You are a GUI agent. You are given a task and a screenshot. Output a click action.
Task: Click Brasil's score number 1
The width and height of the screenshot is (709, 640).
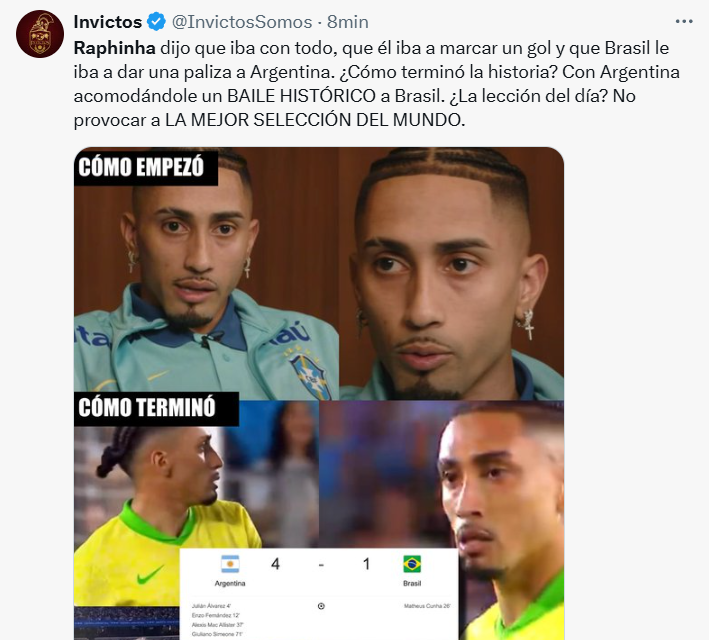click(366, 564)
